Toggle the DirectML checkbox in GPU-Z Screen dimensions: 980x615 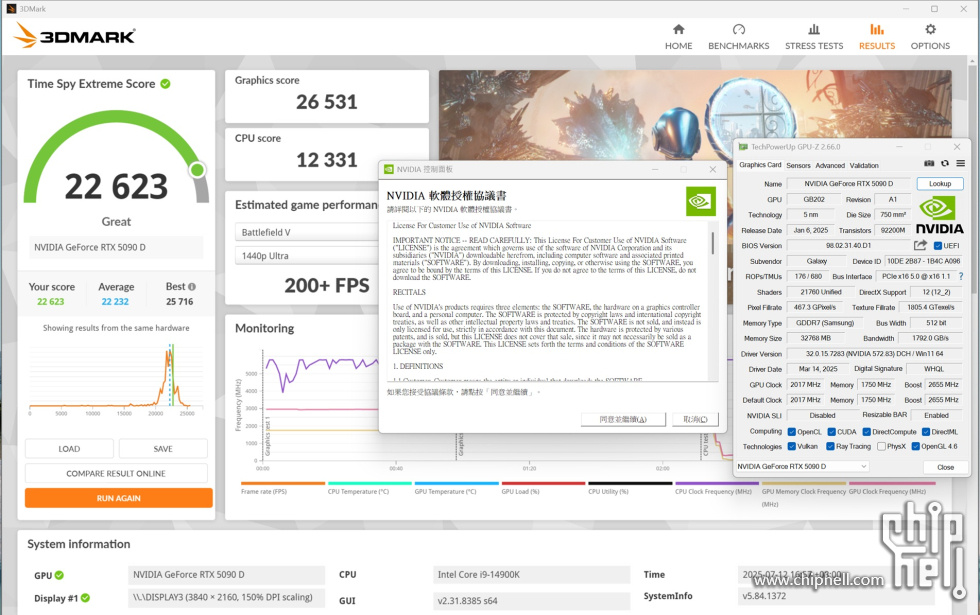click(x=926, y=432)
